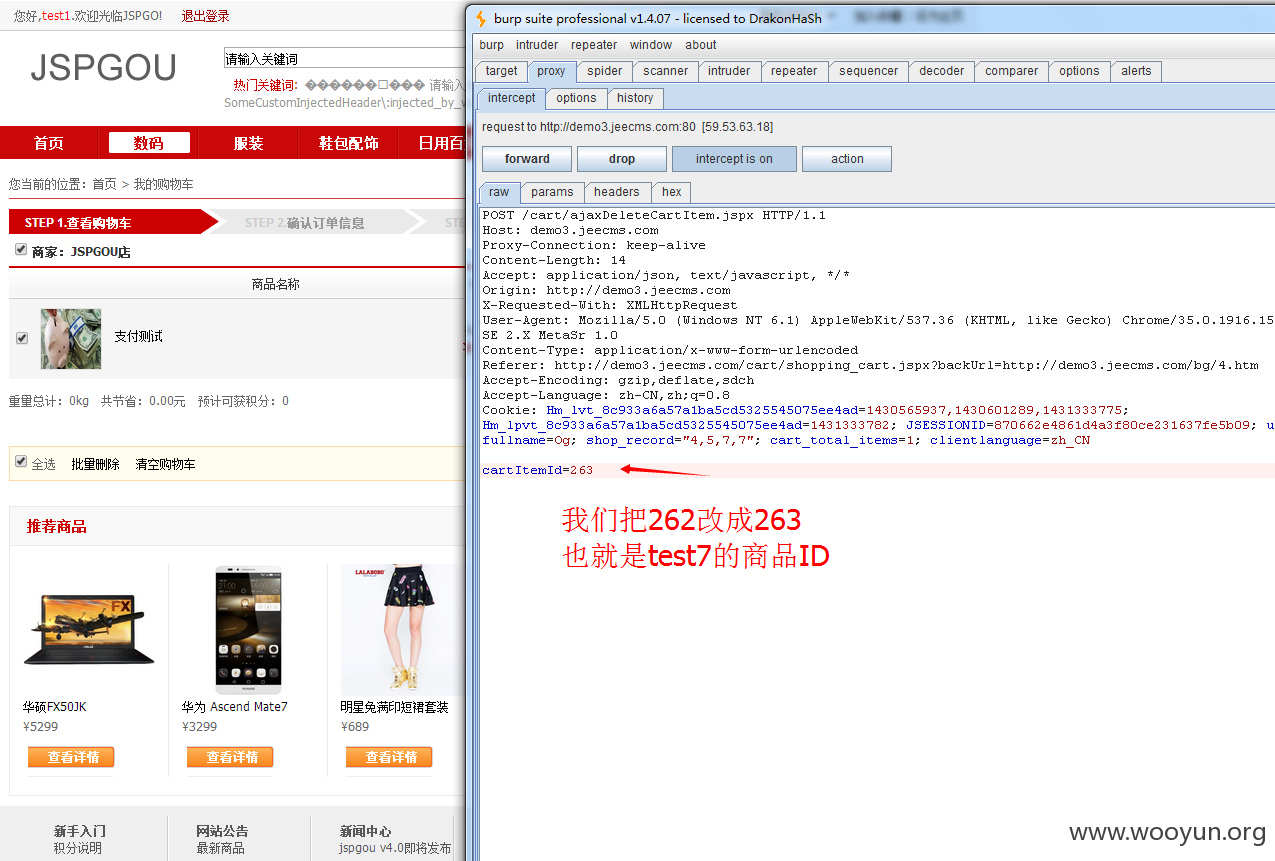1275x861 pixels.
Task: Click the drop button
Action: [x=622, y=159]
